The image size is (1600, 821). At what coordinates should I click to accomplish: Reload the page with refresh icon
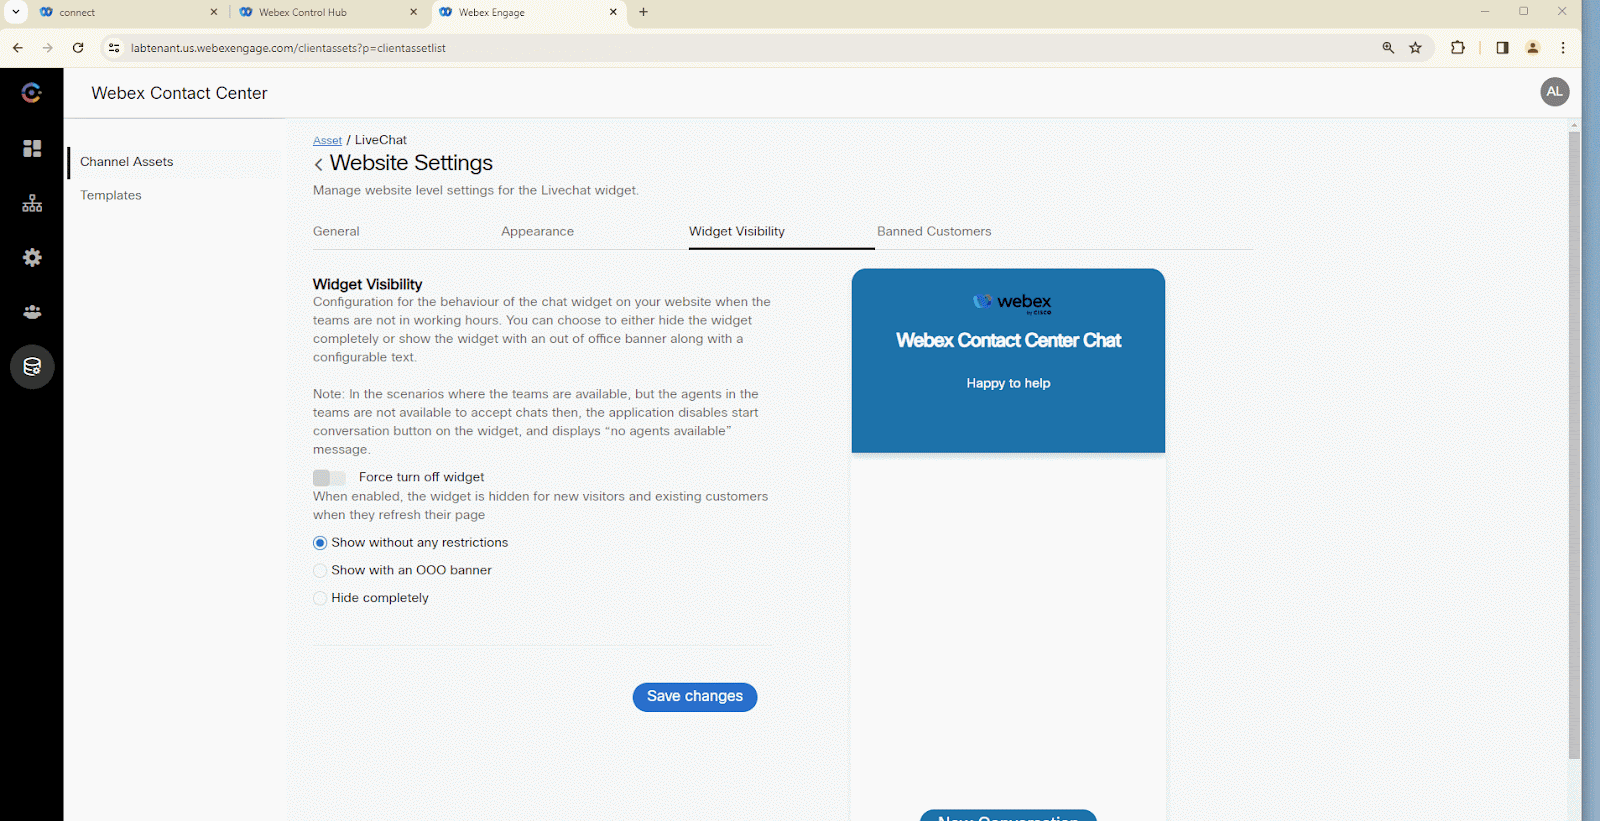pyautogui.click(x=78, y=47)
